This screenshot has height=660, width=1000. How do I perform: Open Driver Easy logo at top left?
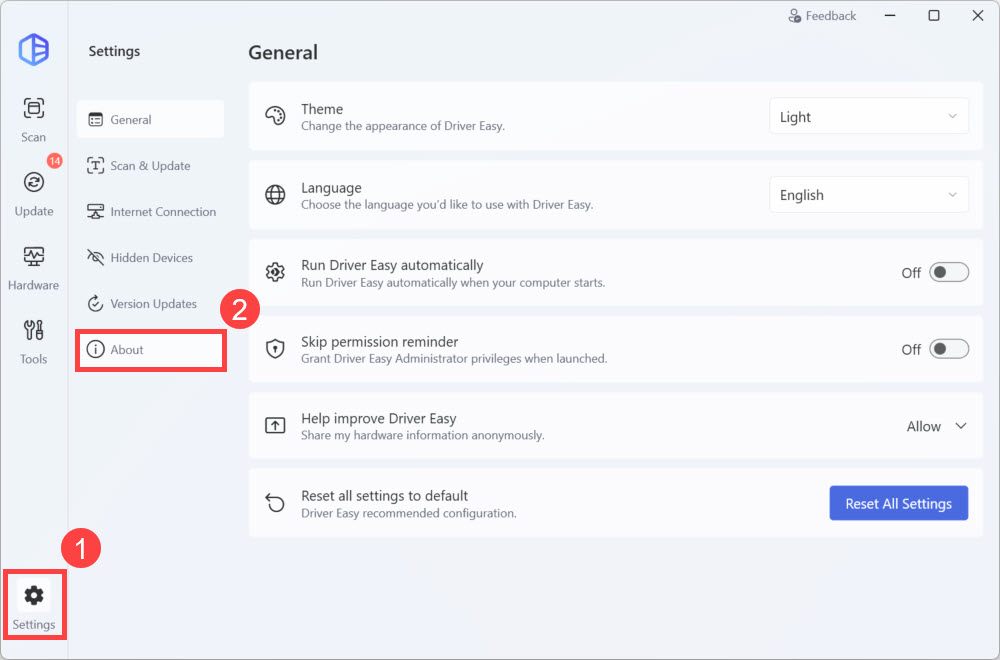34,49
